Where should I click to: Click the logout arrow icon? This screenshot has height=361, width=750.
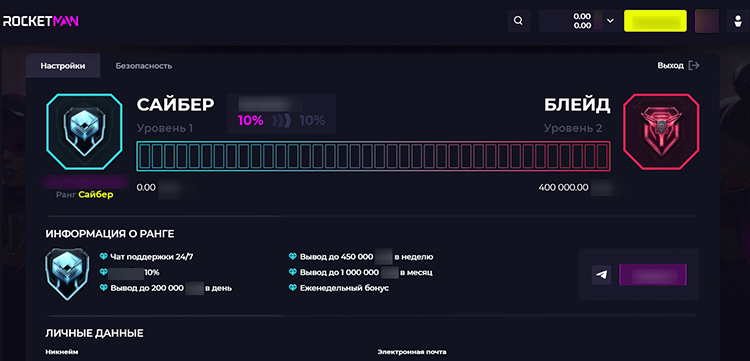694,66
